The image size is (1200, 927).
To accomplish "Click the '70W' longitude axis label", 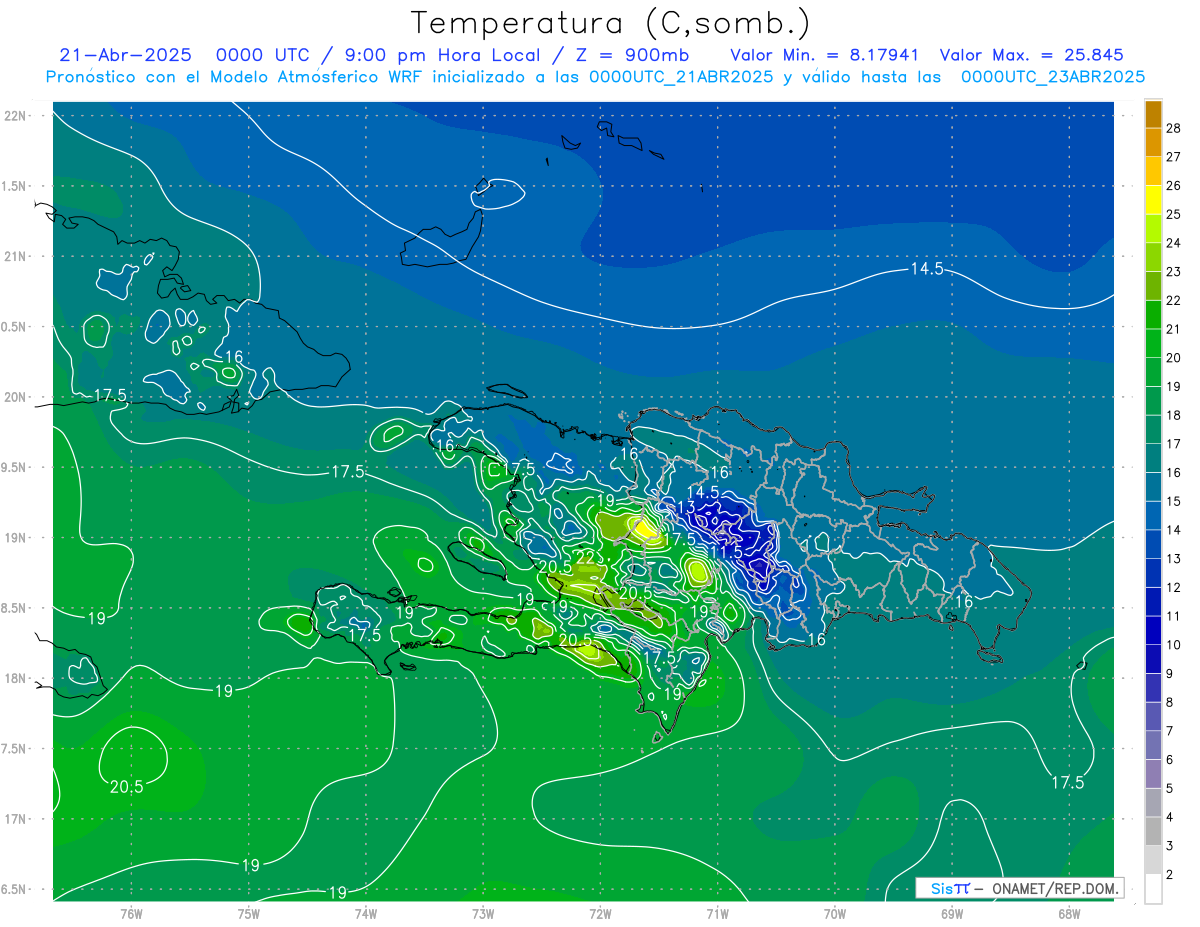I will [x=834, y=913].
